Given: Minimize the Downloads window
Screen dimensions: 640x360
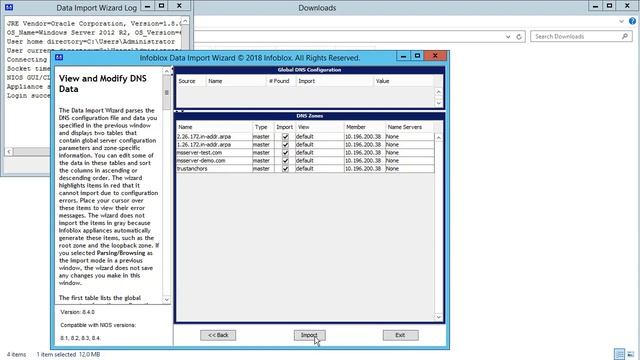Looking at the screenshot, I should click(596, 6).
